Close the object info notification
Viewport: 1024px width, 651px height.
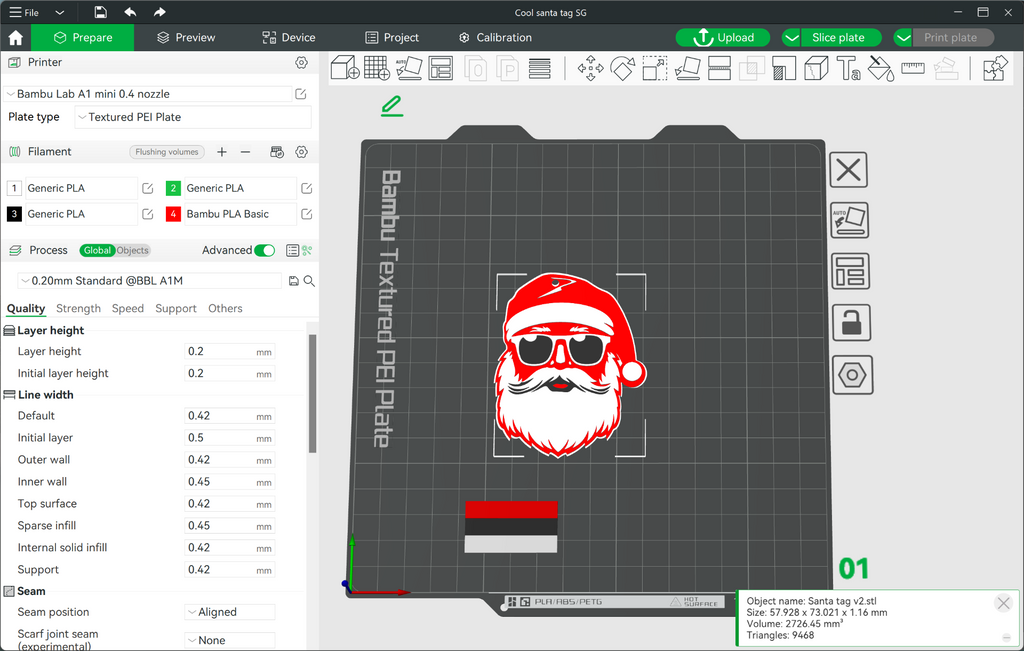coord(1004,603)
